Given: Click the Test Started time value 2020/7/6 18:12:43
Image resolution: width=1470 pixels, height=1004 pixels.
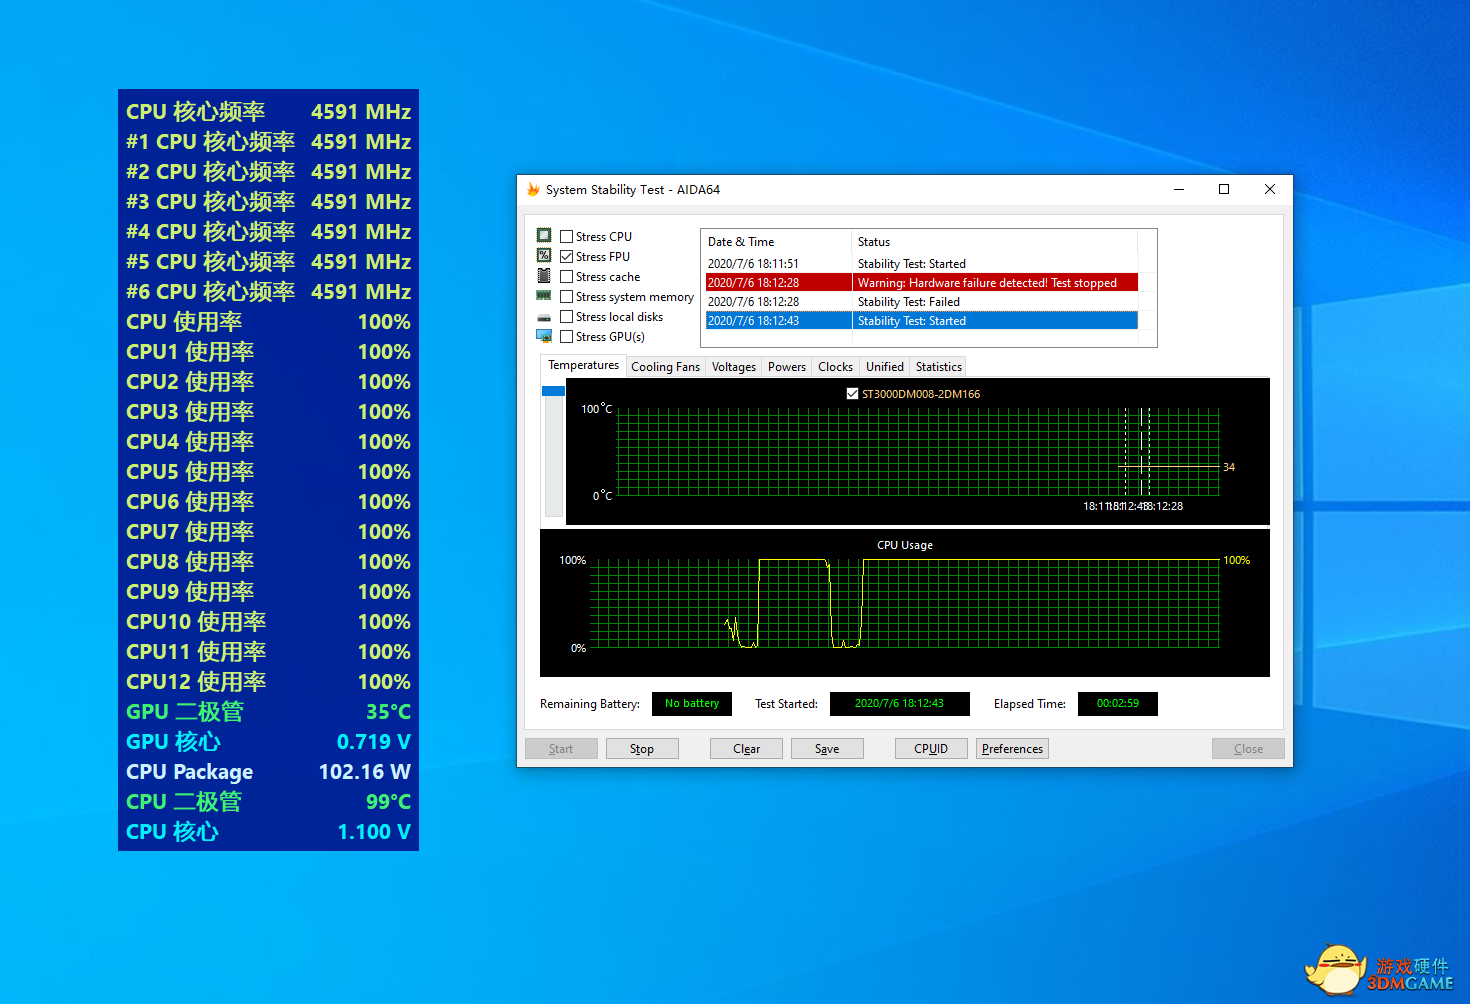Looking at the screenshot, I should tap(900, 704).
